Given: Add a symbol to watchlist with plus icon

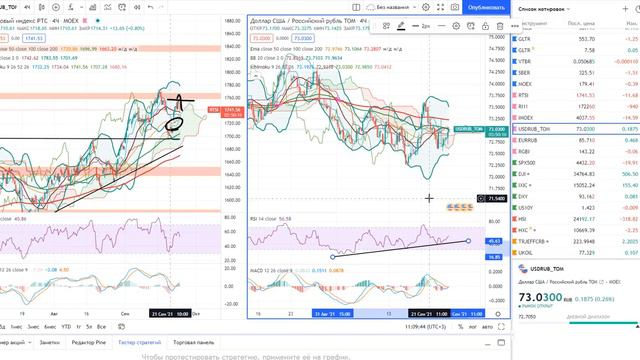Looking at the screenshot, I should [625, 9].
